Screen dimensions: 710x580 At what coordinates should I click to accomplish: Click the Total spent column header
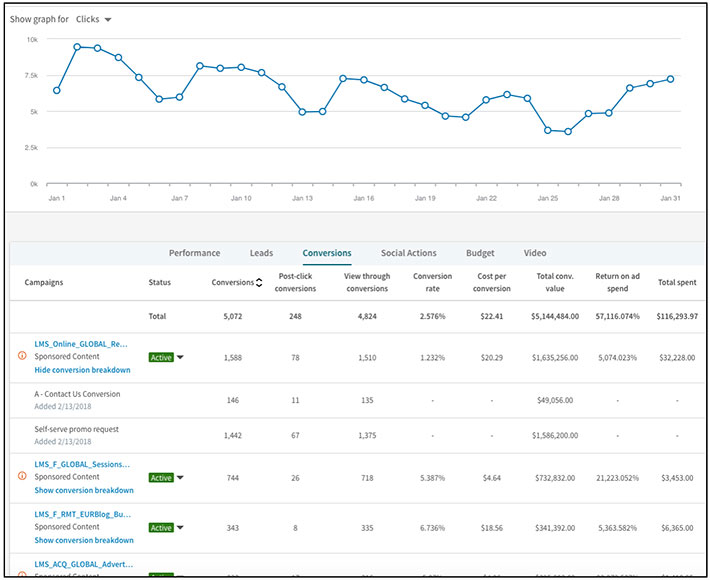coord(678,283)
